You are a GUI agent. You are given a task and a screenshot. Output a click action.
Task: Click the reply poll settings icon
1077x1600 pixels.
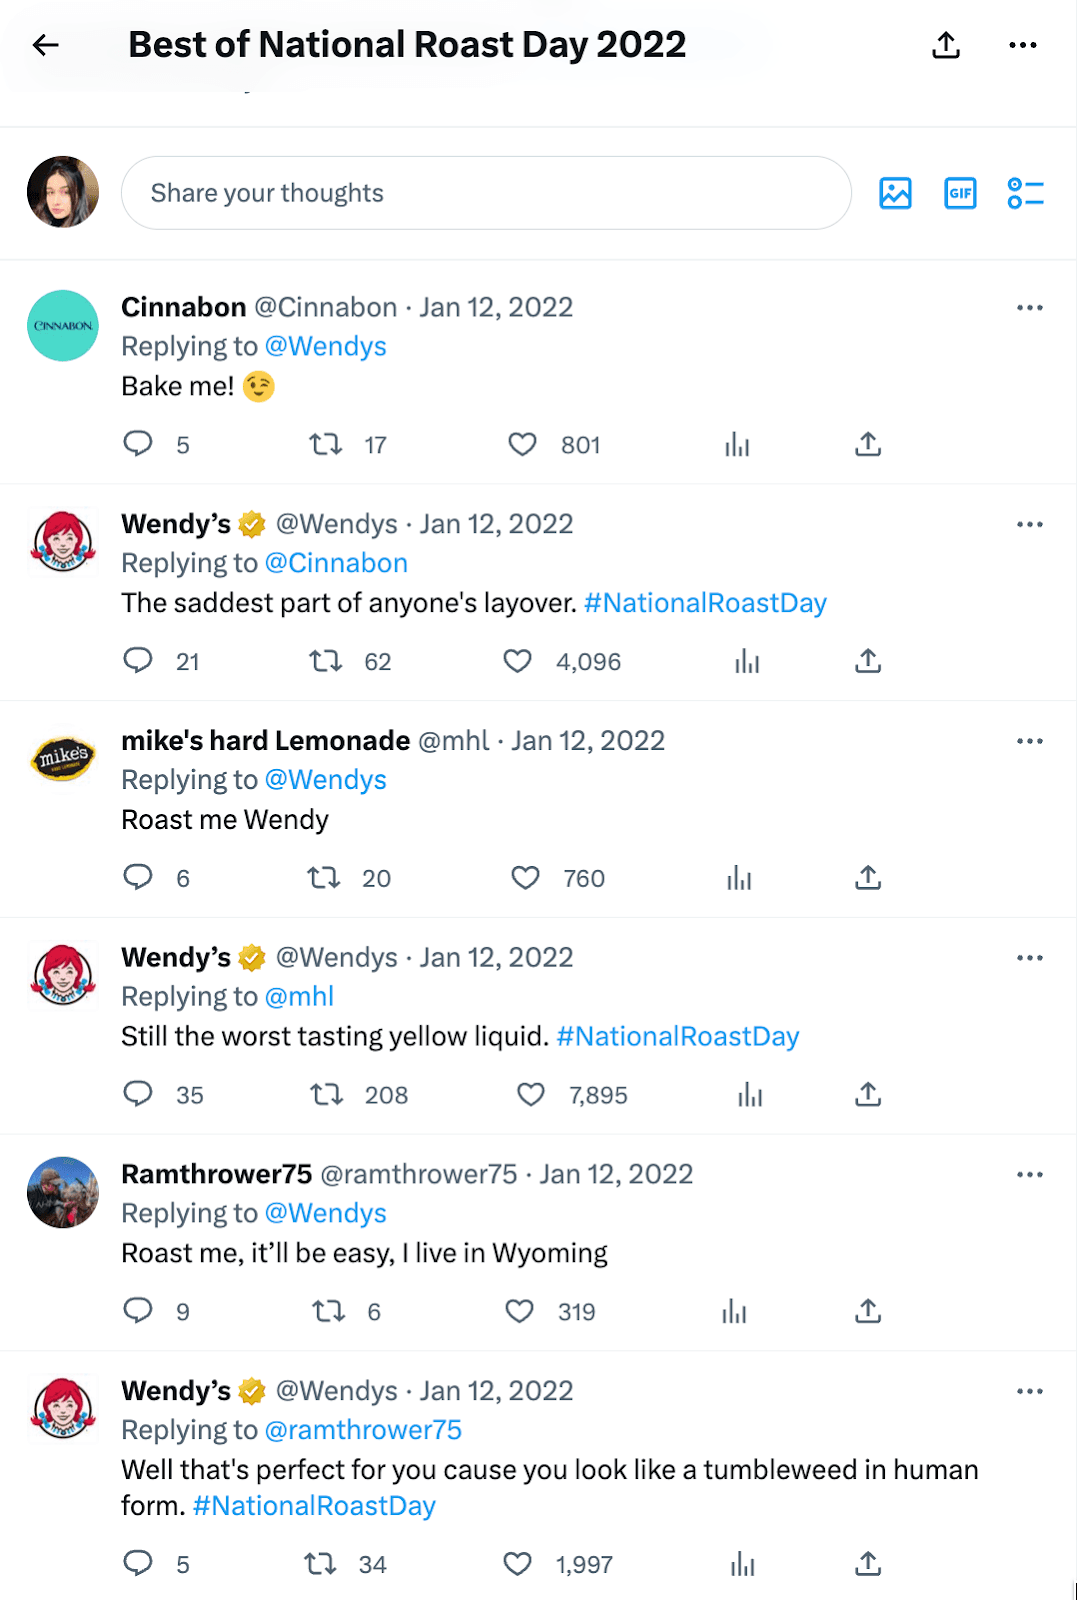(1023, 193)
